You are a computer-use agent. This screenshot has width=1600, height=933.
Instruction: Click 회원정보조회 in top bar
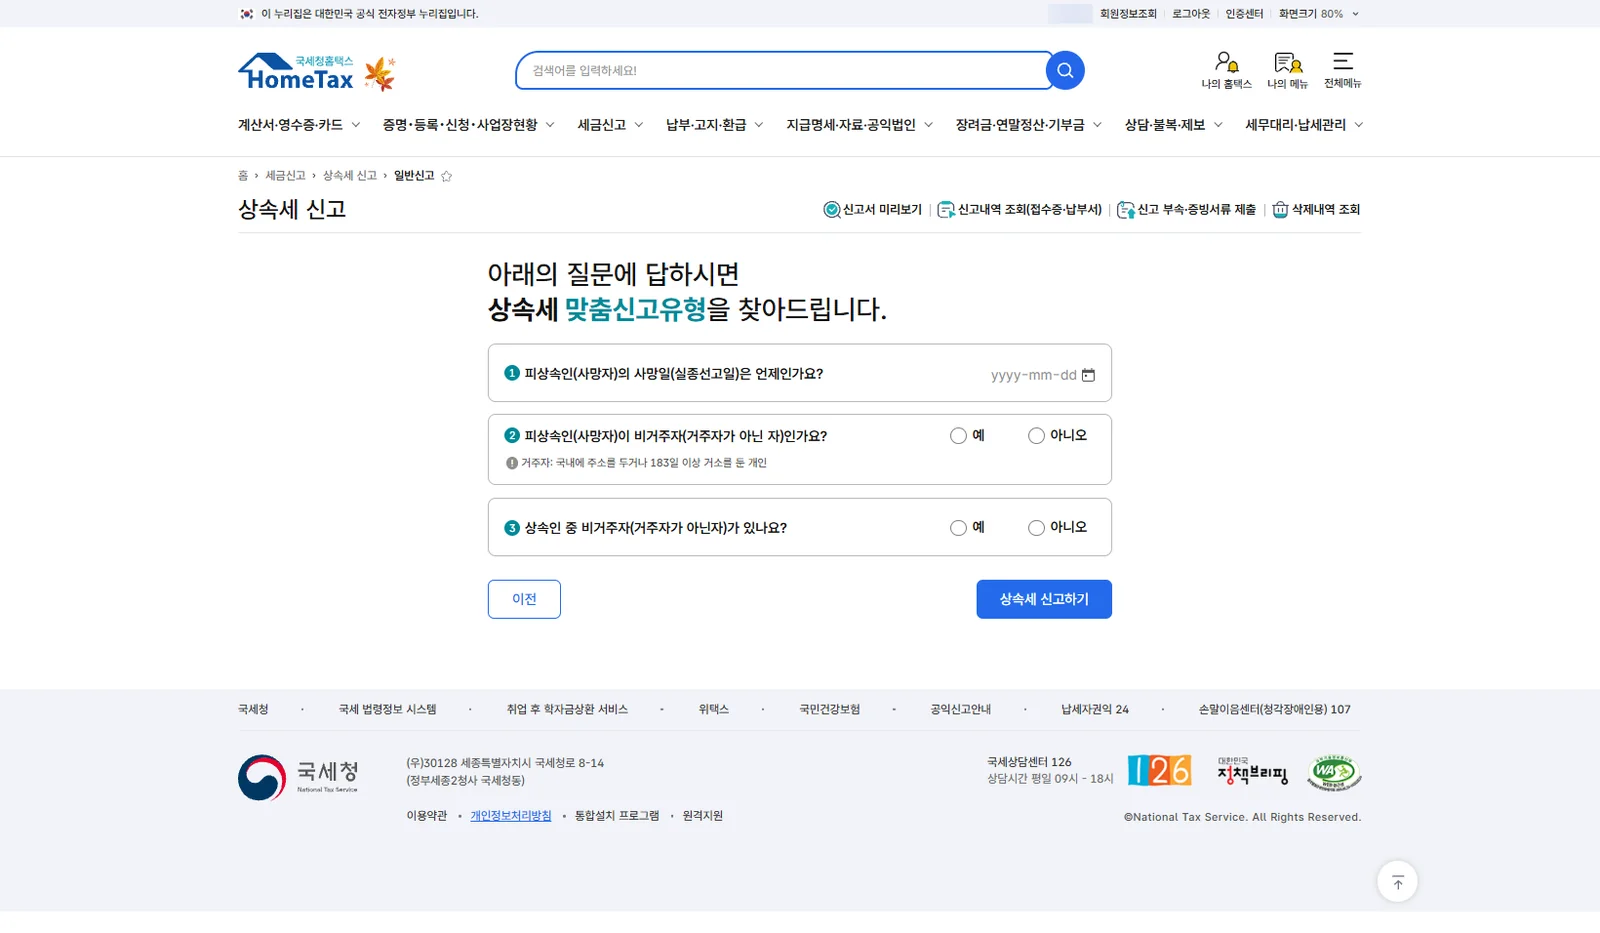(1128, 14)
